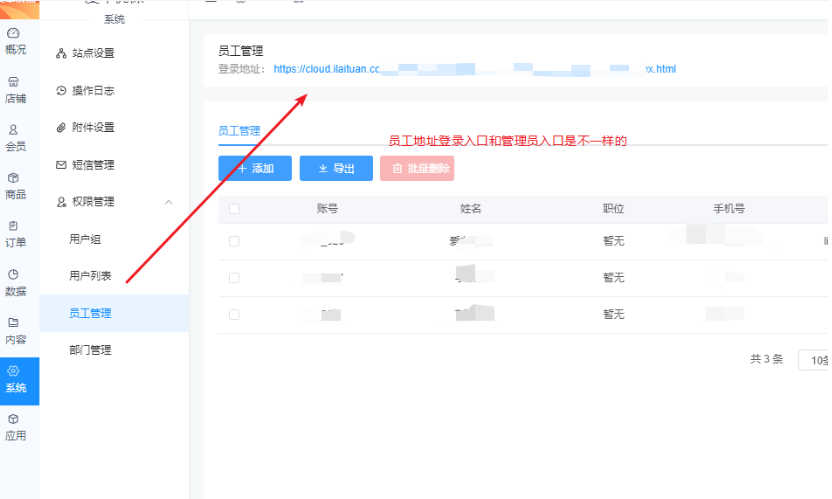Tick the second employee row checkbox
This screenshot has height=499, width=832.
[x=234, y=278]
